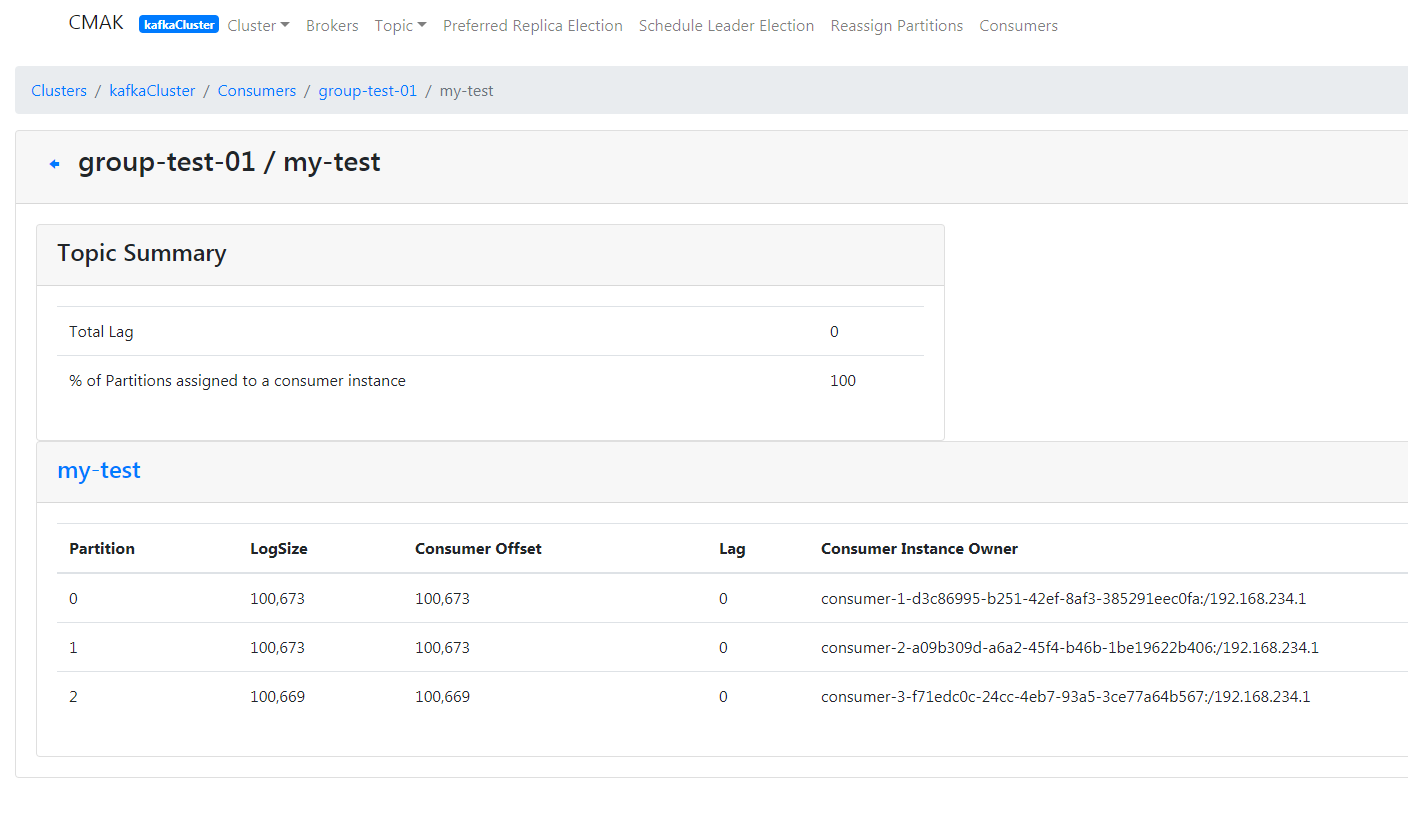Open Schedule Leader Election page
1408x833 pixels.
726,26
